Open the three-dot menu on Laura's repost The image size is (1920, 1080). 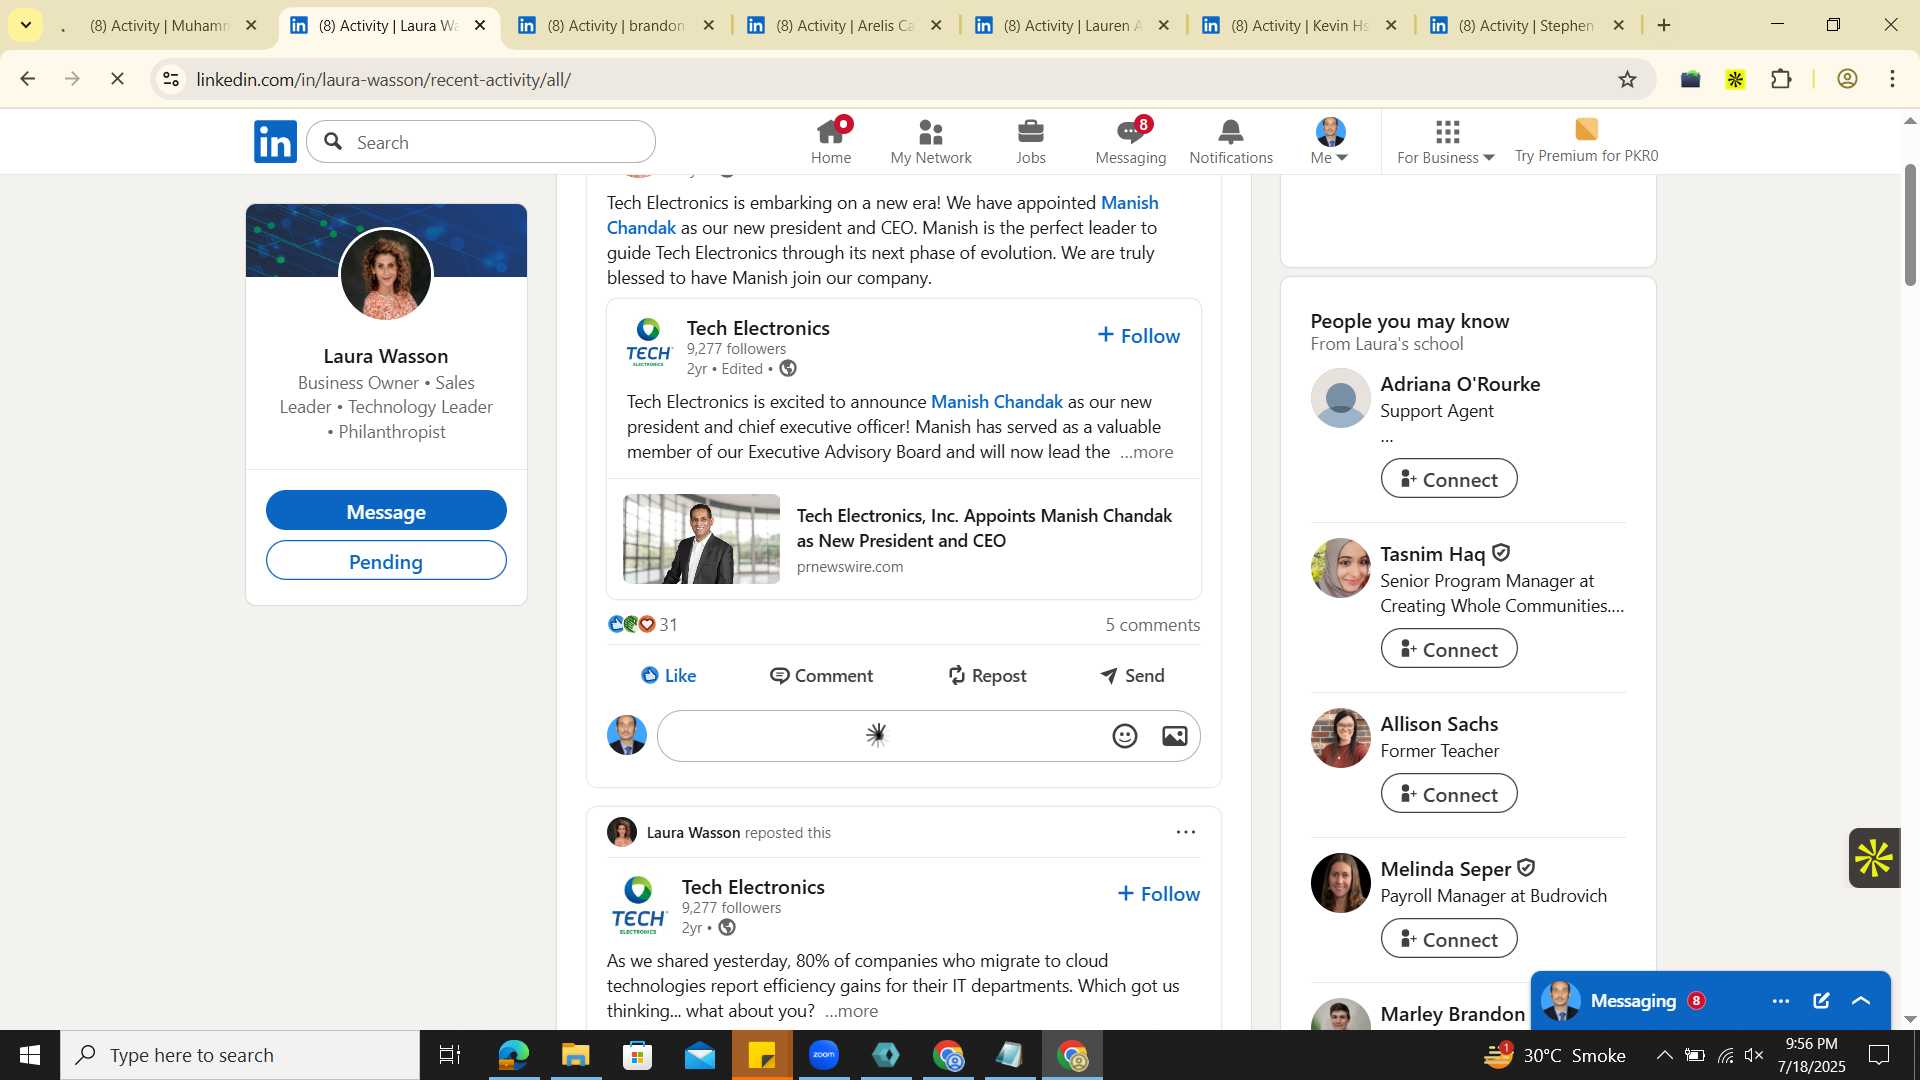coord(1186,832)
